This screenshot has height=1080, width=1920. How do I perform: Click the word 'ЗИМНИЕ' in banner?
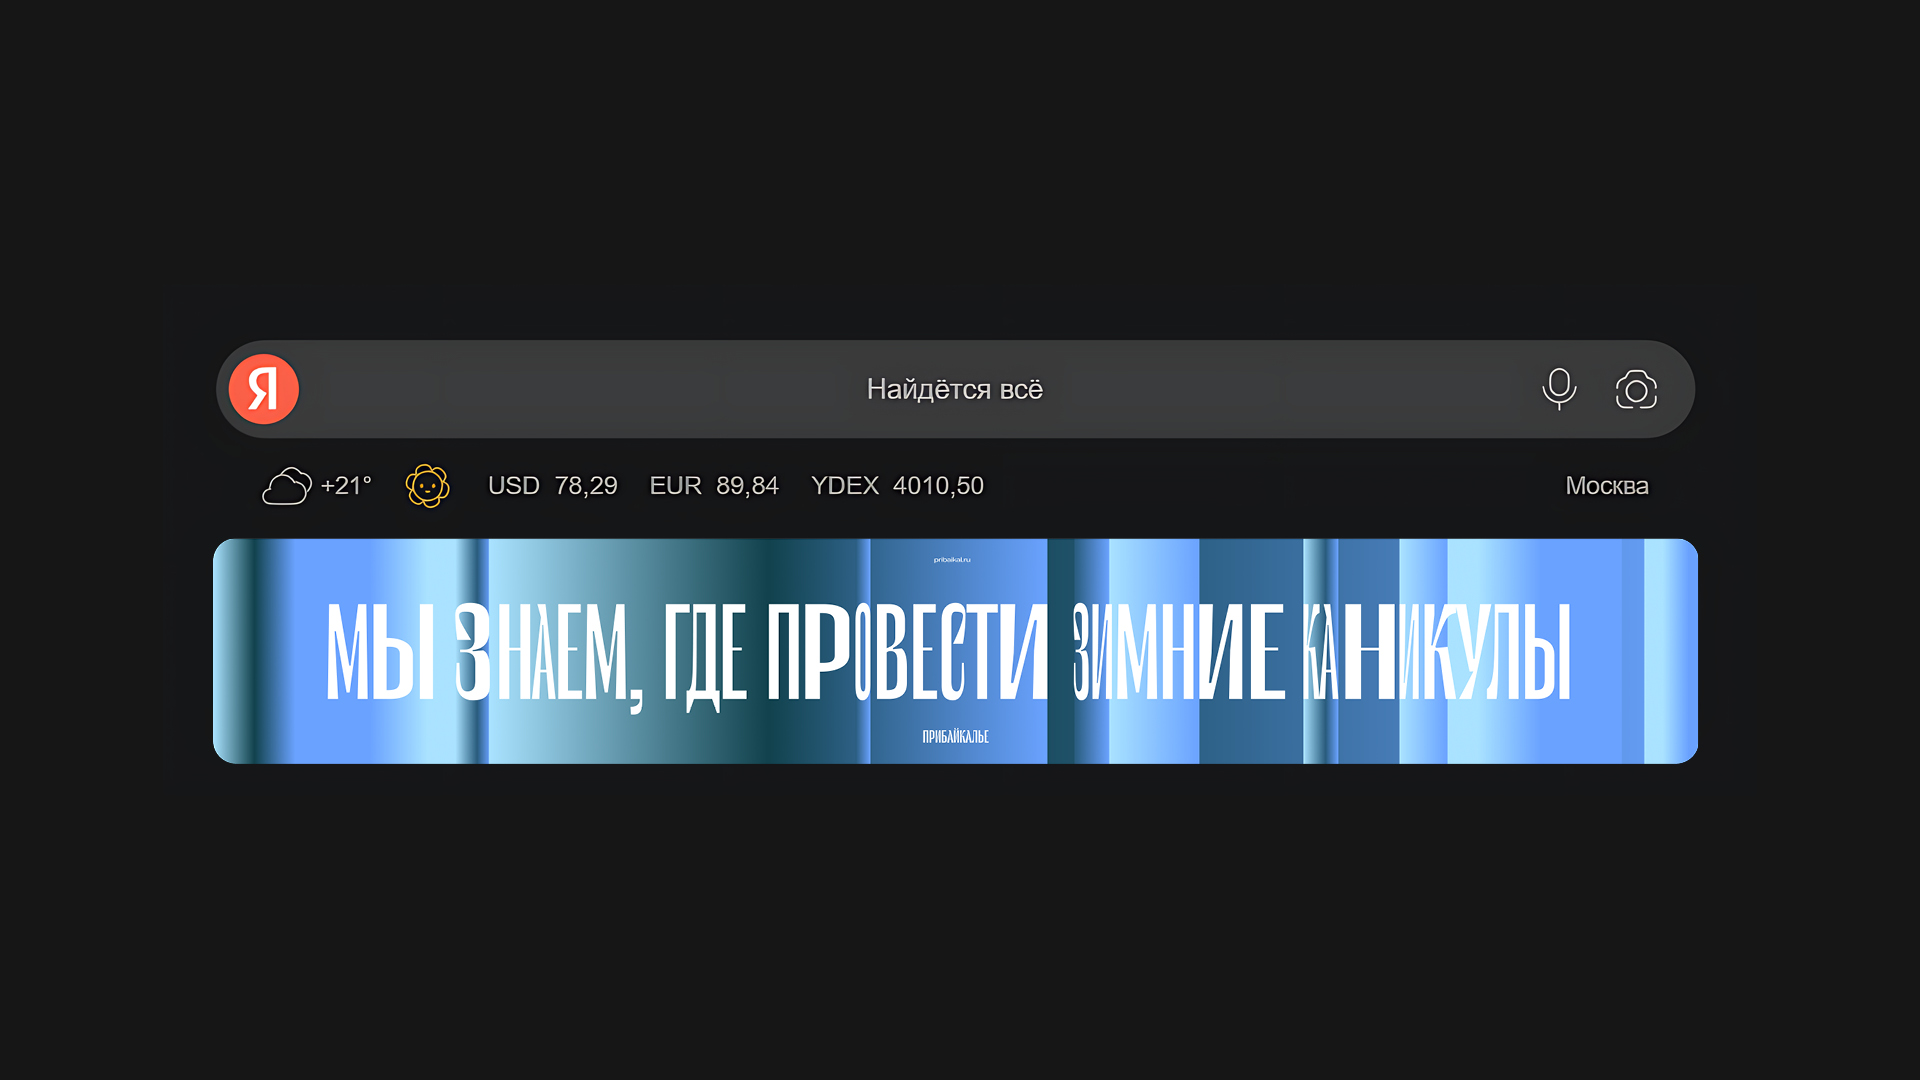[1178, 652]
